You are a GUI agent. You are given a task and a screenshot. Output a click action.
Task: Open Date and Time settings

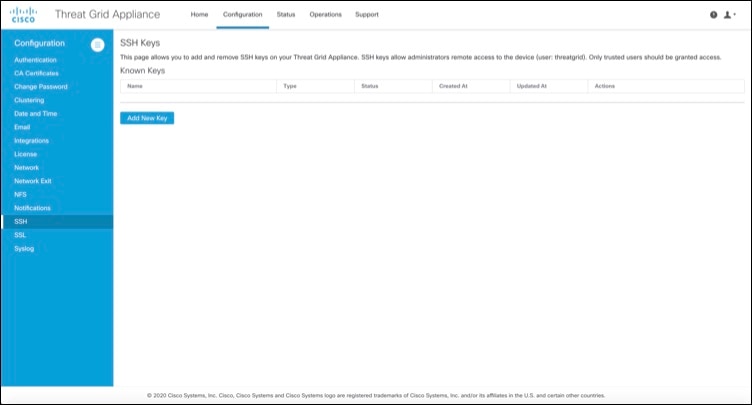35,114
